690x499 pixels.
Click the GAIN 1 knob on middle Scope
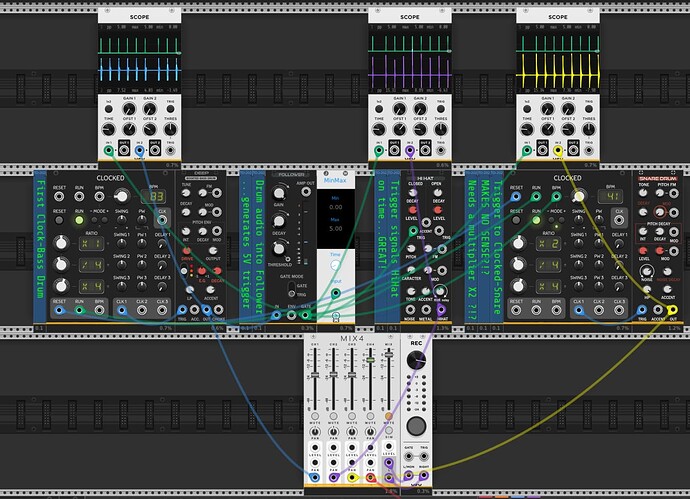399,109
